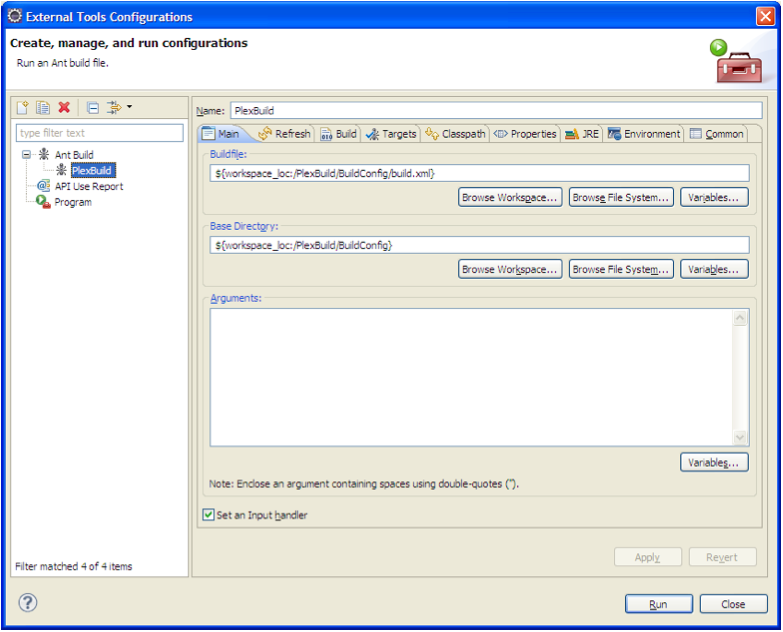Viewport: 783px width, 632px height.
Task: Click Browse Workspace under Base Directory
Action: [x=510, y=269]
